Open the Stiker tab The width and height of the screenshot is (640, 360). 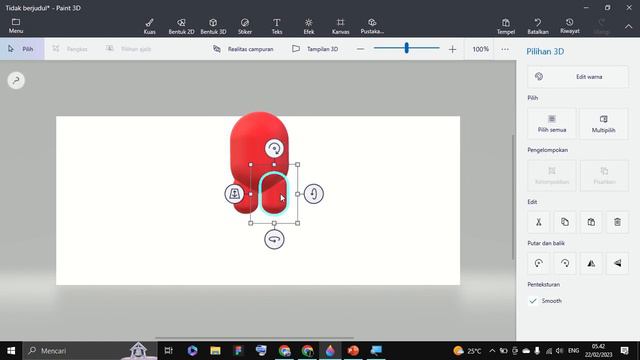[245, 26]
